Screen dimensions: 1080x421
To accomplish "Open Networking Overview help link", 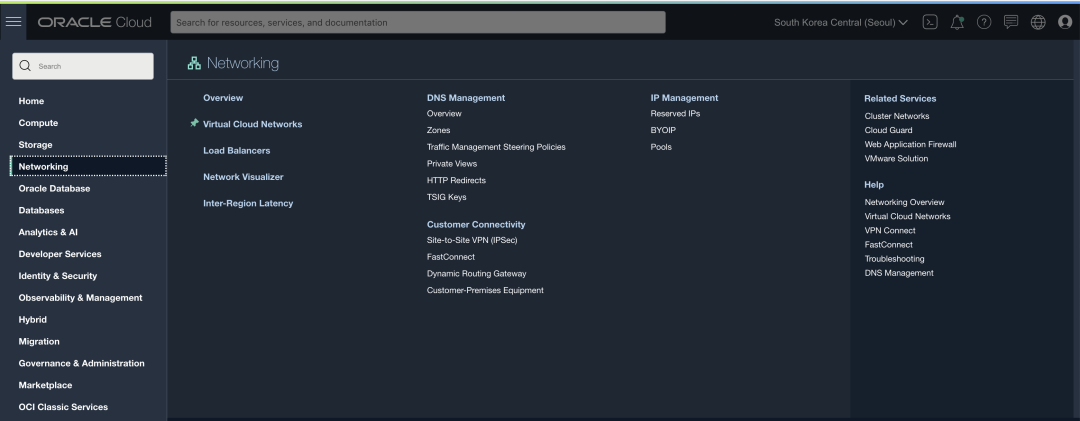I will [x=904, y=202].
